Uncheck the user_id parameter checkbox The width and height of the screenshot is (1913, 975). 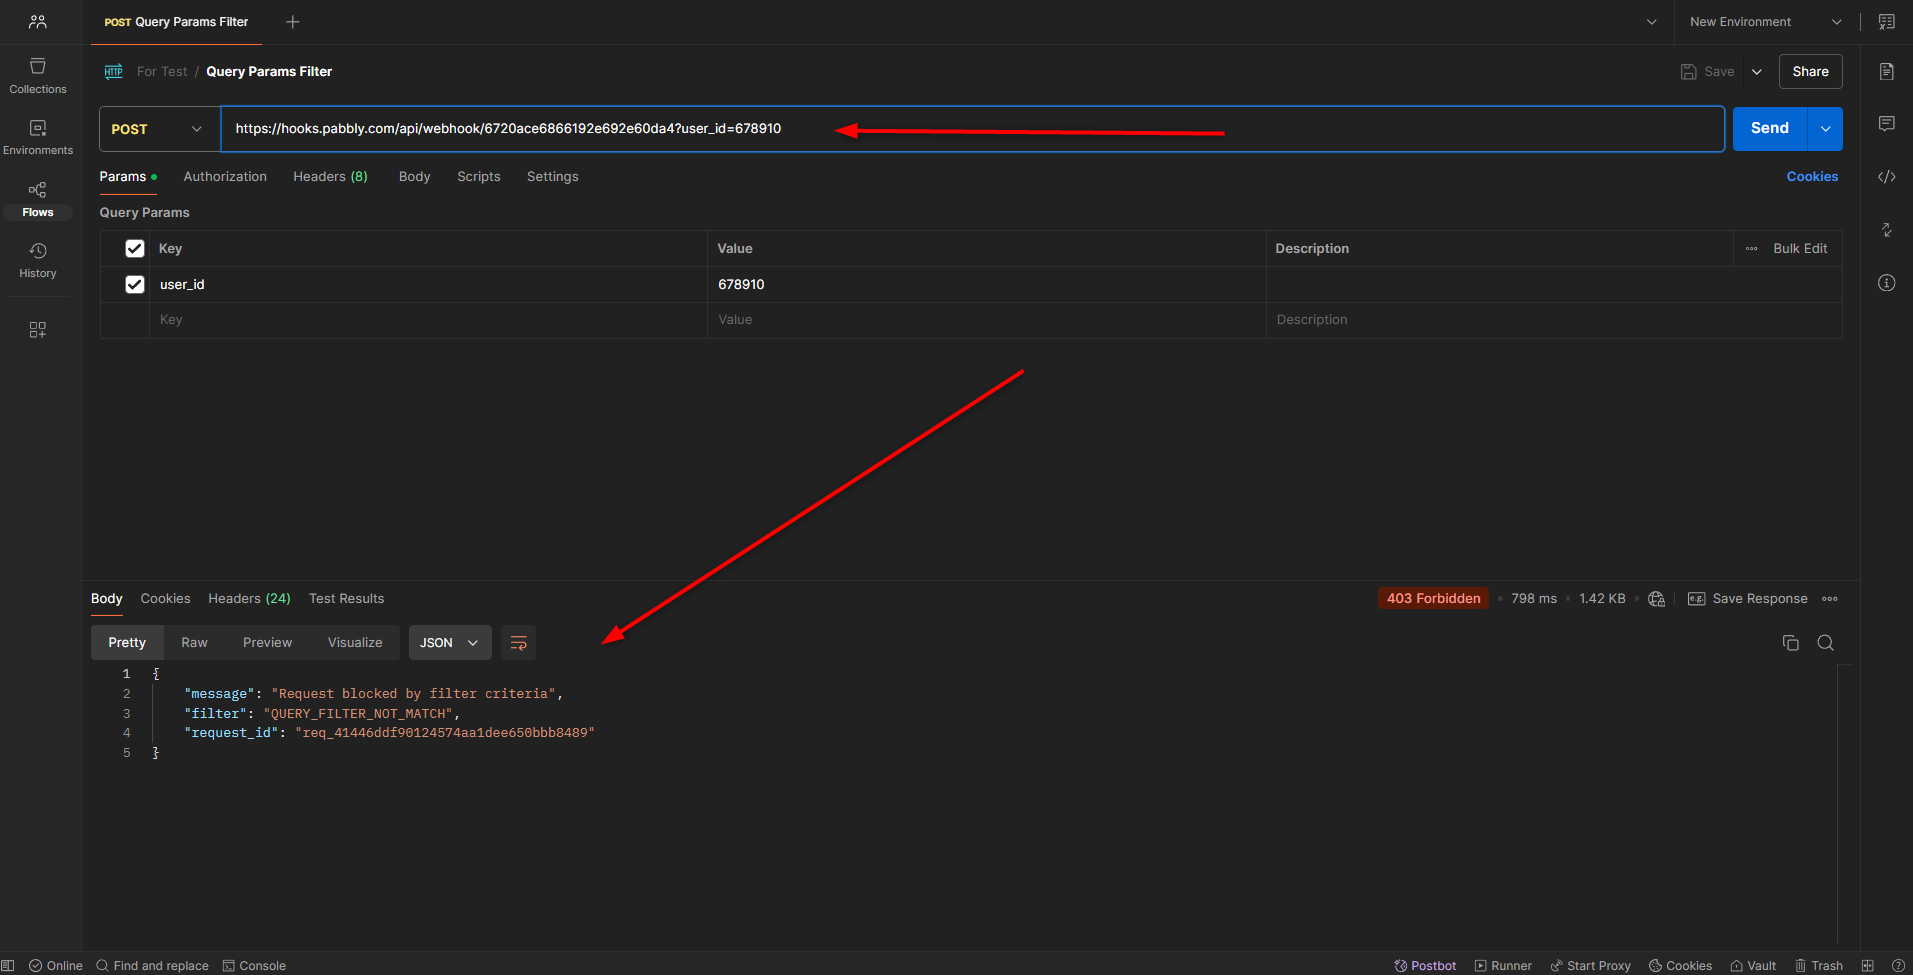135,285
